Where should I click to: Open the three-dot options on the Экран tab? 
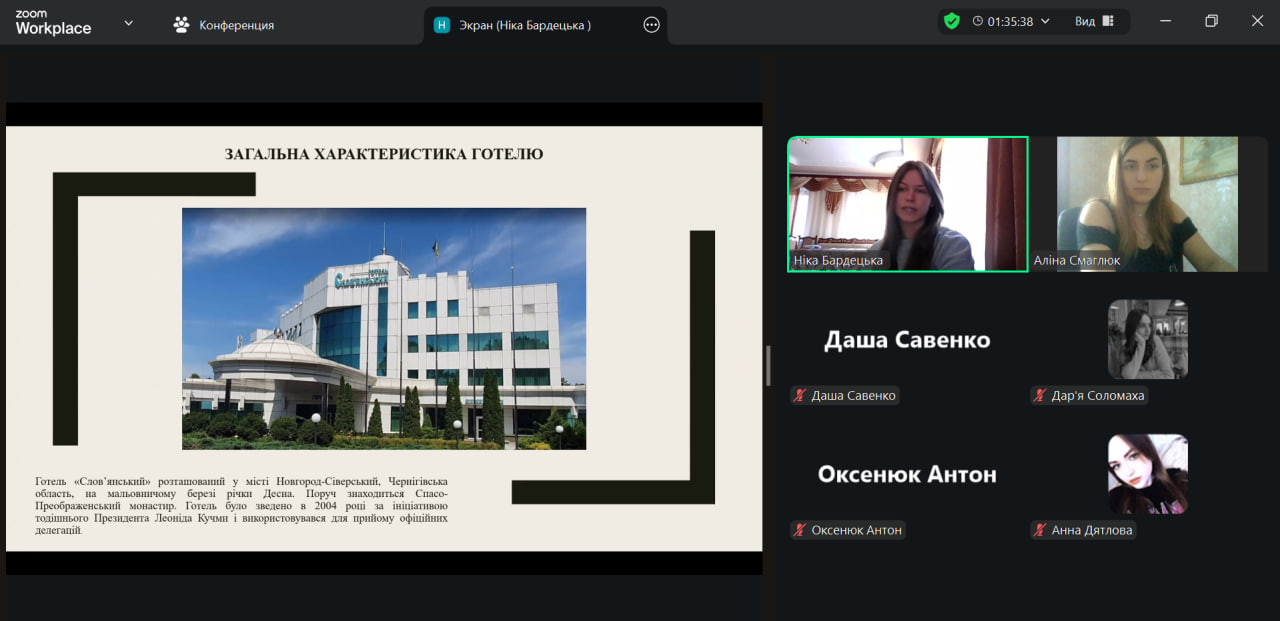651,25
